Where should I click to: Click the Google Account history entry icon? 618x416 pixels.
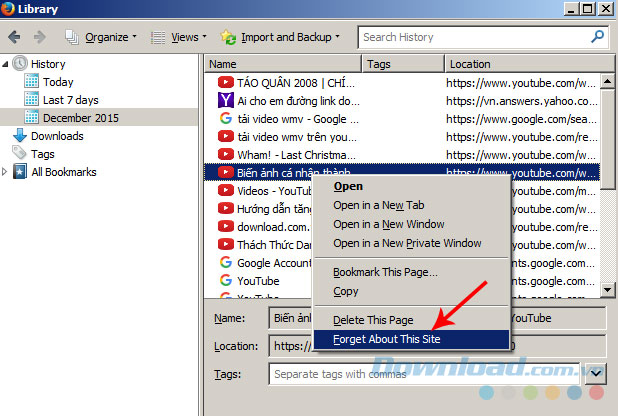[x=225, y=263]
